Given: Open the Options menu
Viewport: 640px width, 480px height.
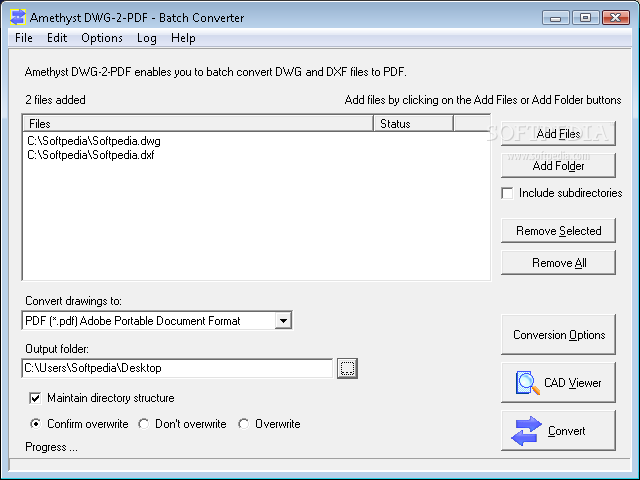Looking at the screenshot, I should click(102, 38).
